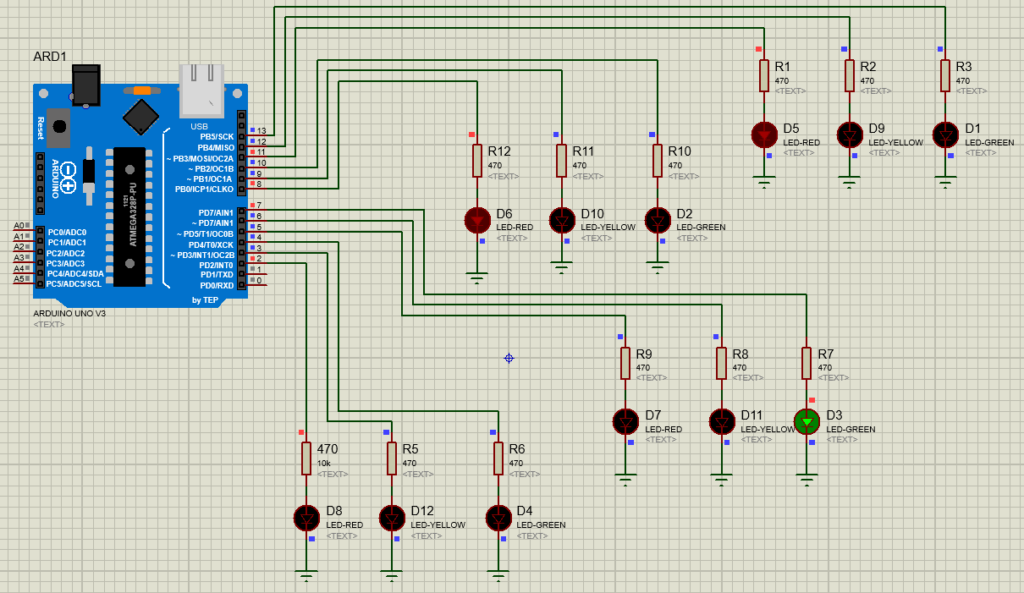The image size is (1024, 593).
Task: Click the ARD1 component label
Action: (50, 57)
